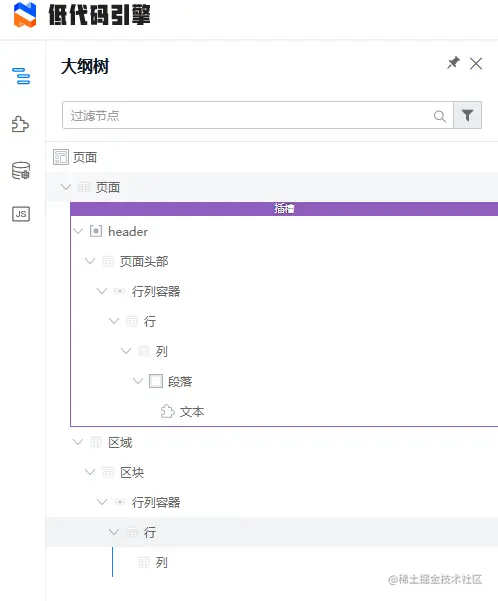Collapse the 区块 node
Viewport: 498px width, 601px height.
pos(90,472)
